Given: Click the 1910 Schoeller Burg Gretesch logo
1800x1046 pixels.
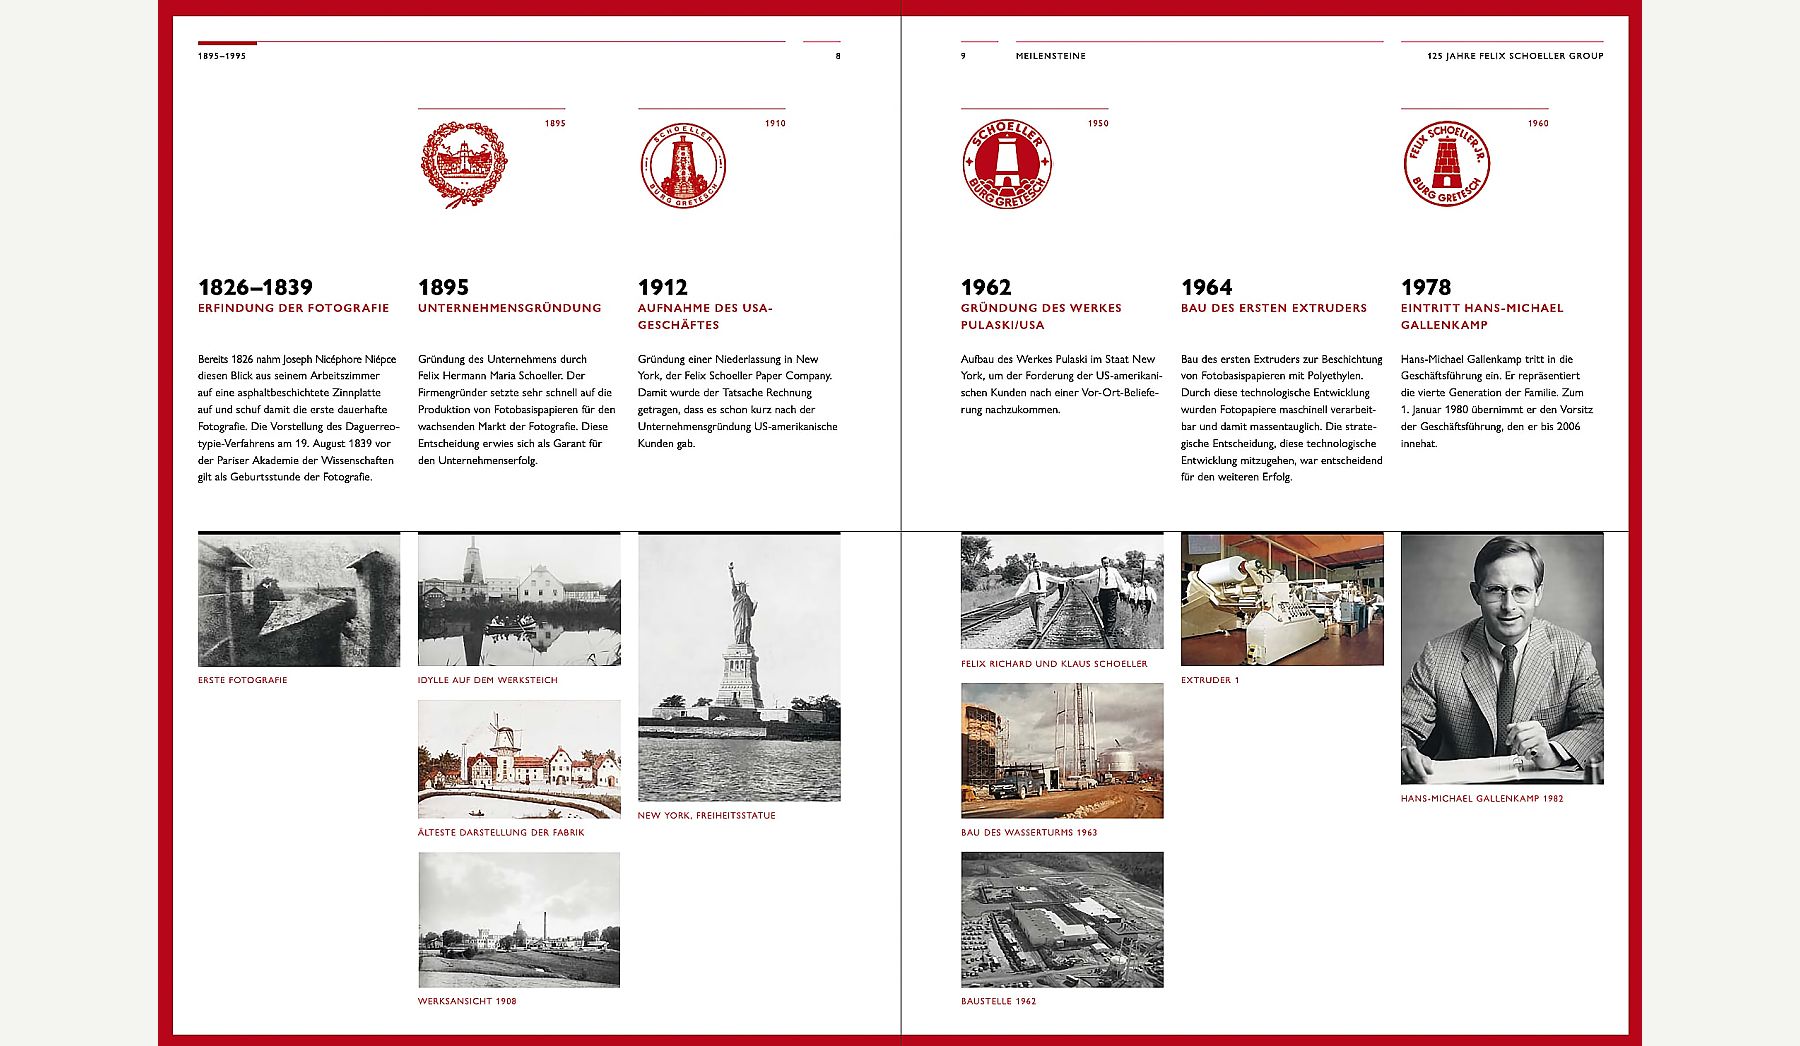Looking at the screenshot, I should [x=683, y=165].
